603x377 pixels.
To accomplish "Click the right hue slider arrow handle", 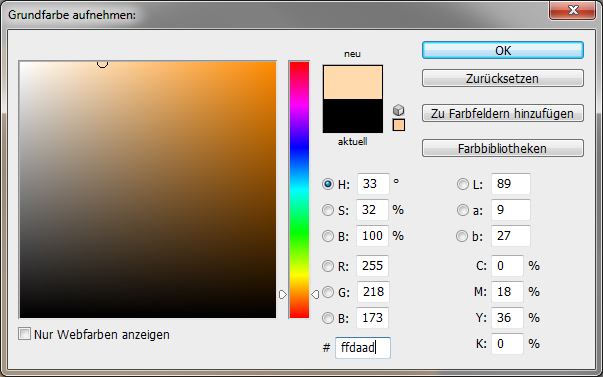I will pyautogui.click(x=315, y=295).
